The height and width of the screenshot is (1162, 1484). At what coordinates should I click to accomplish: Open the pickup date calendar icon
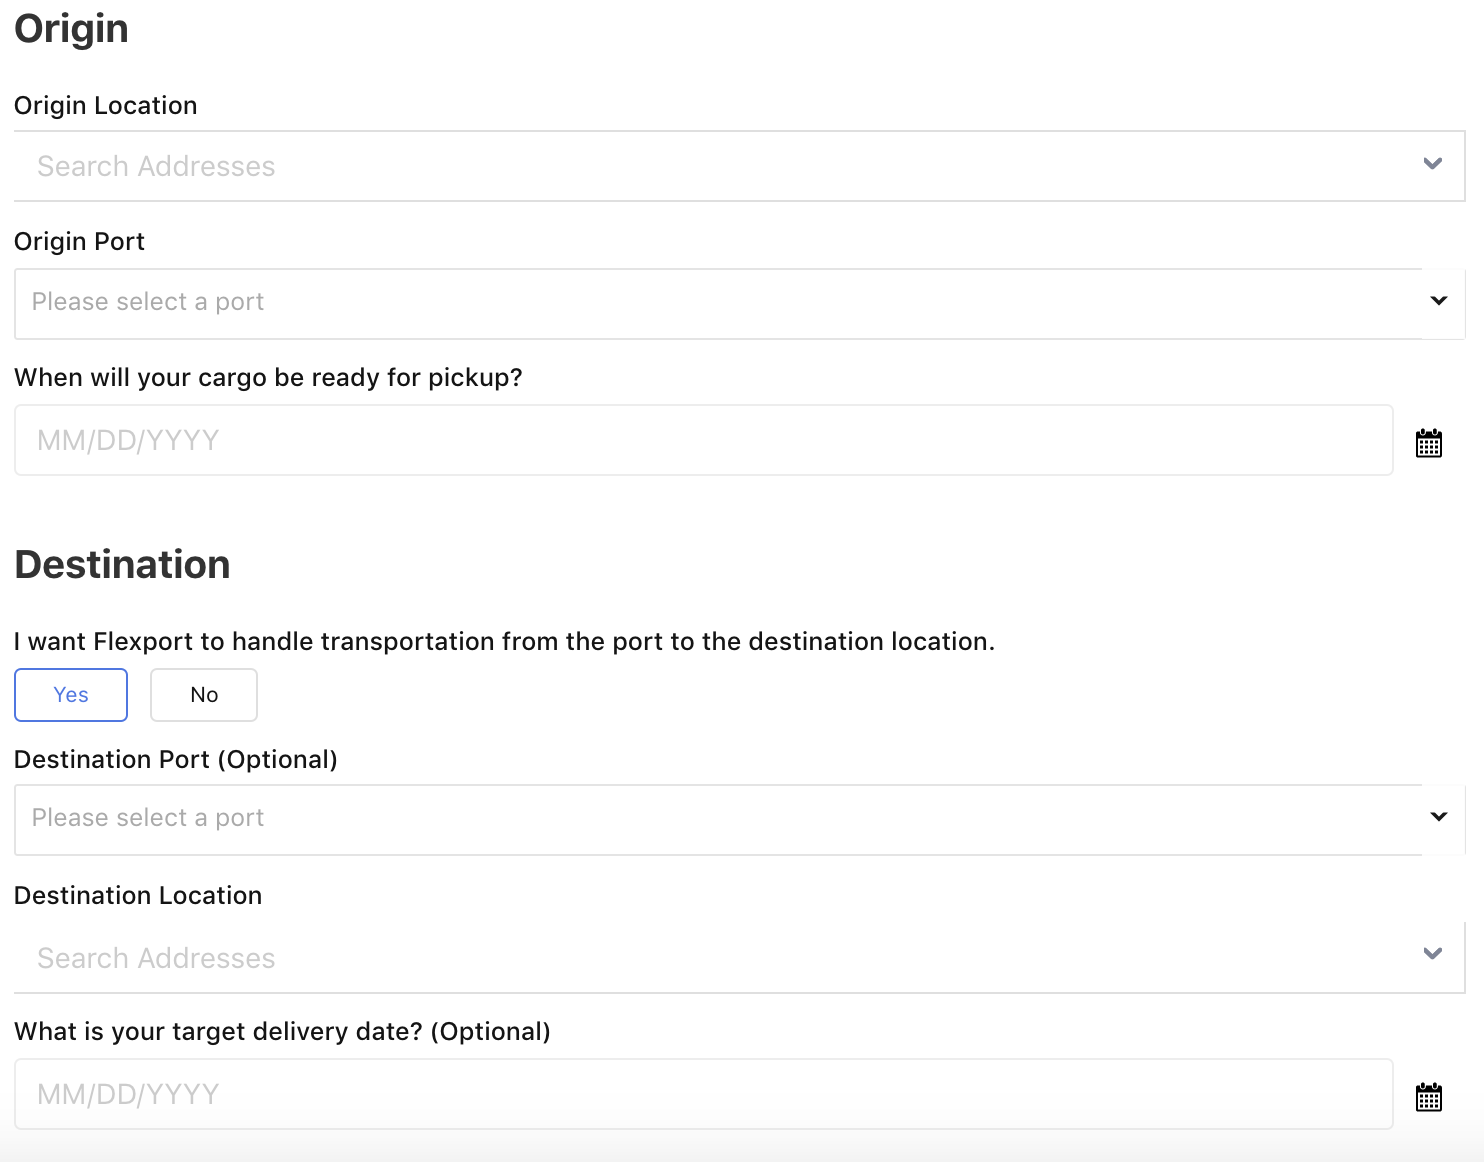(1428, 442)
